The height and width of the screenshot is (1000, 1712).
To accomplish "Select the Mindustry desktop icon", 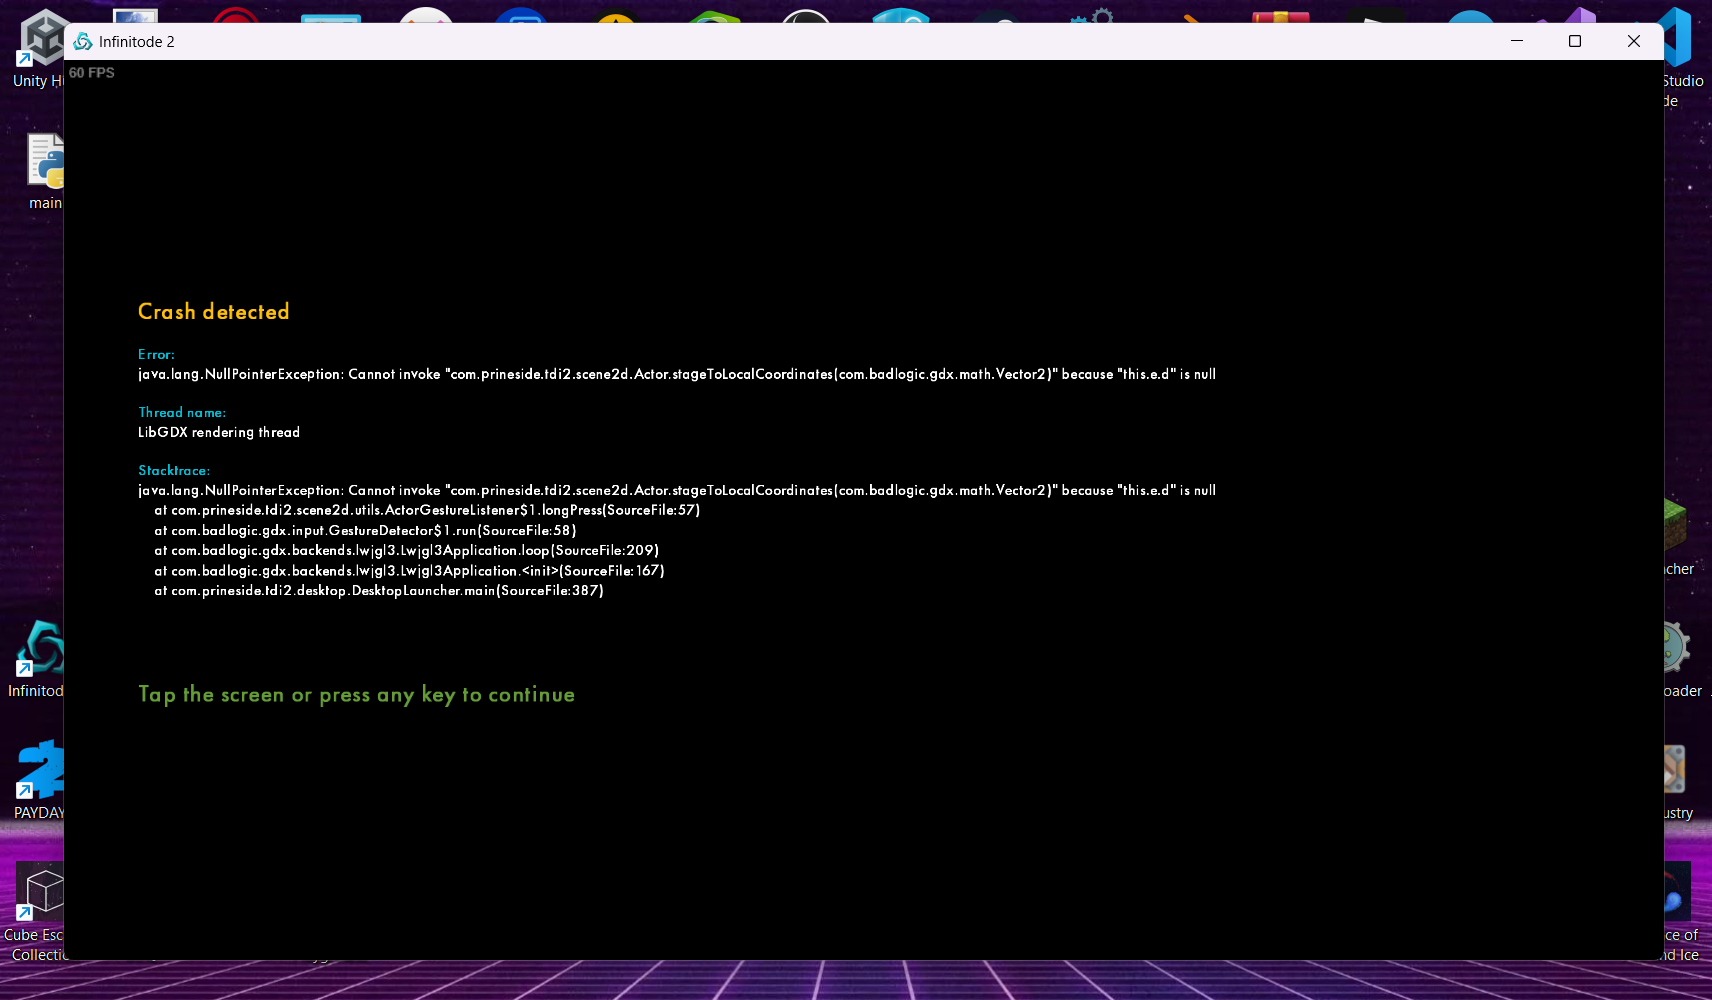I will [1678, 772].
